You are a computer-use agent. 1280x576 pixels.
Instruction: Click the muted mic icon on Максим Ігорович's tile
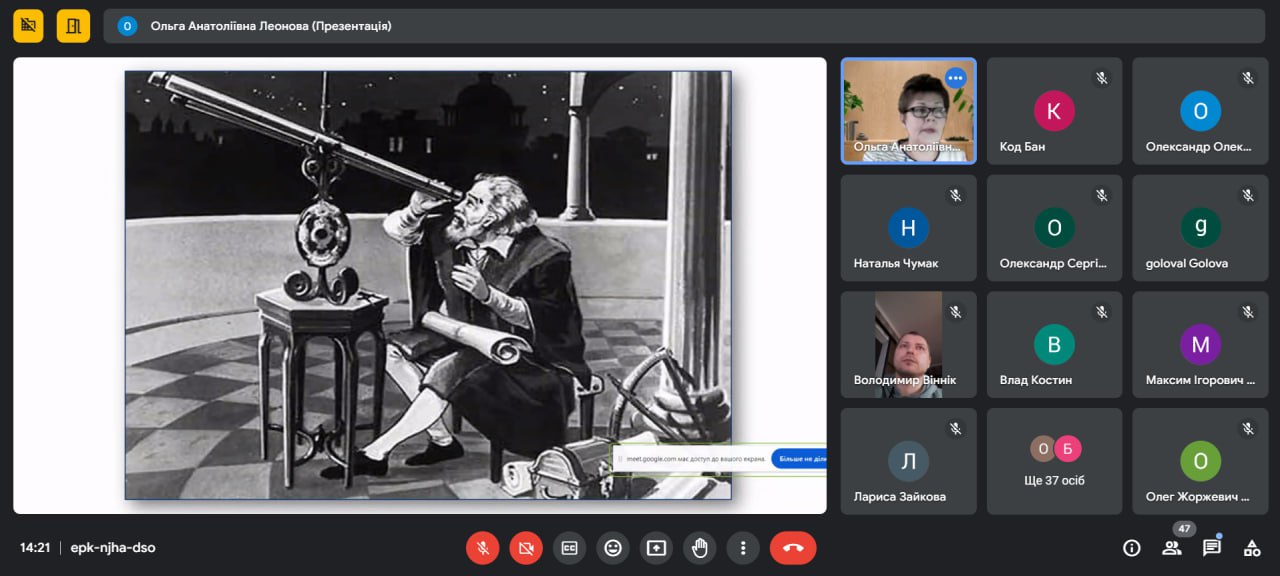point(1248,312)
